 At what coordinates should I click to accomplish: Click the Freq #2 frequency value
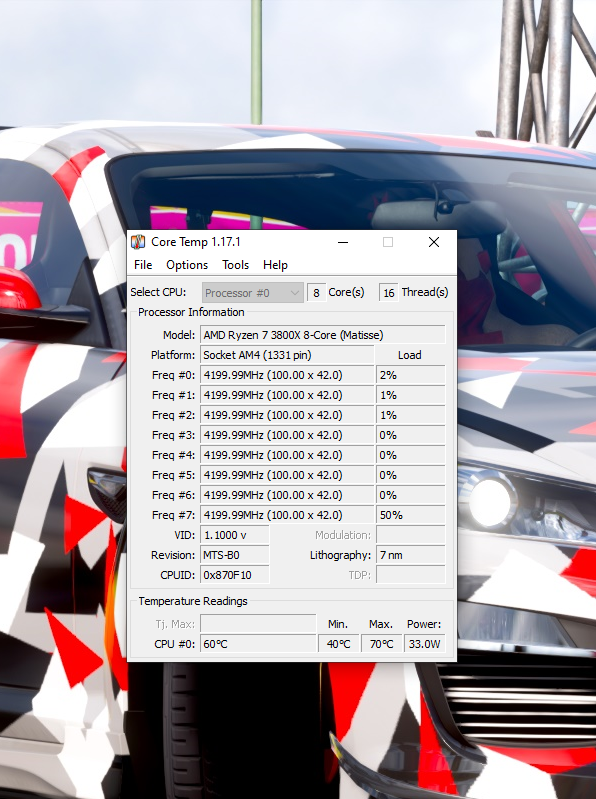click(287, 415)
